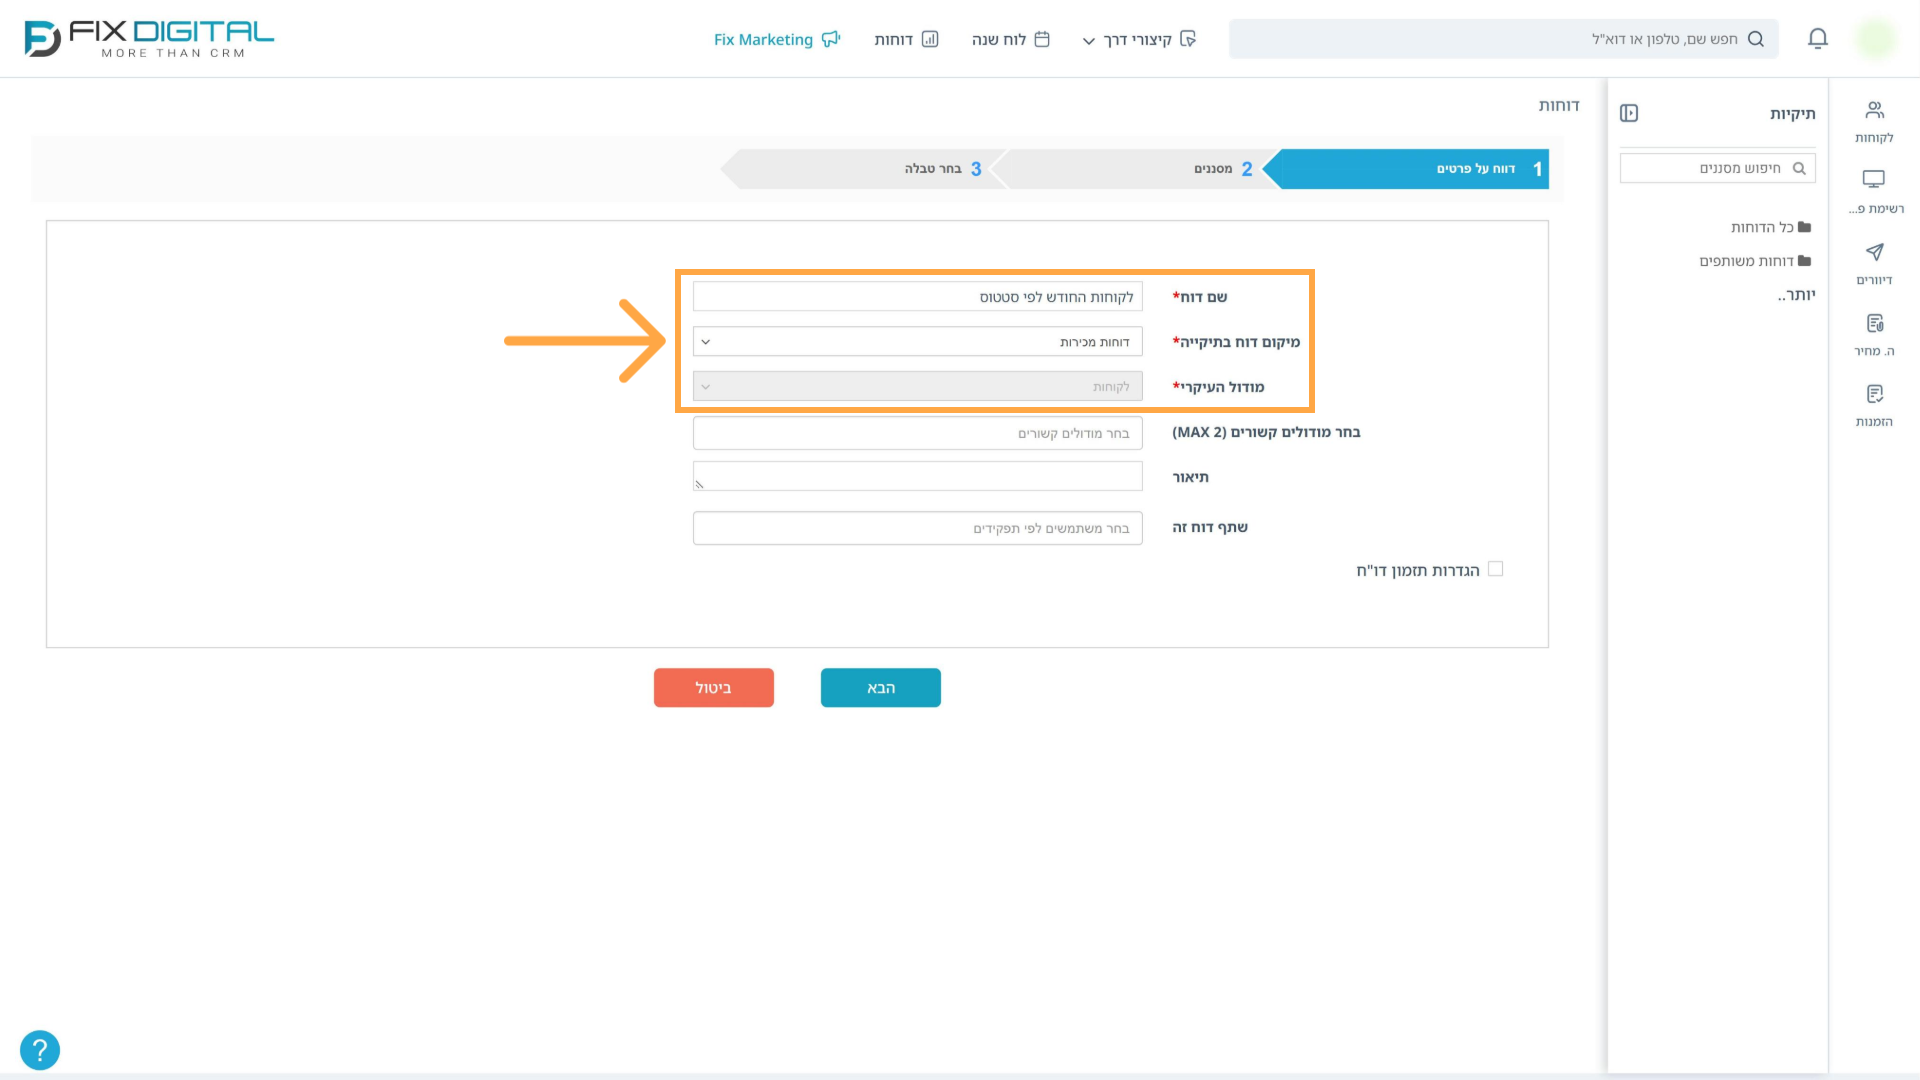Screen dimensions: 1920x1080
Task: Open the בחר מודולים קשורים selector
Action: point(918,433)
